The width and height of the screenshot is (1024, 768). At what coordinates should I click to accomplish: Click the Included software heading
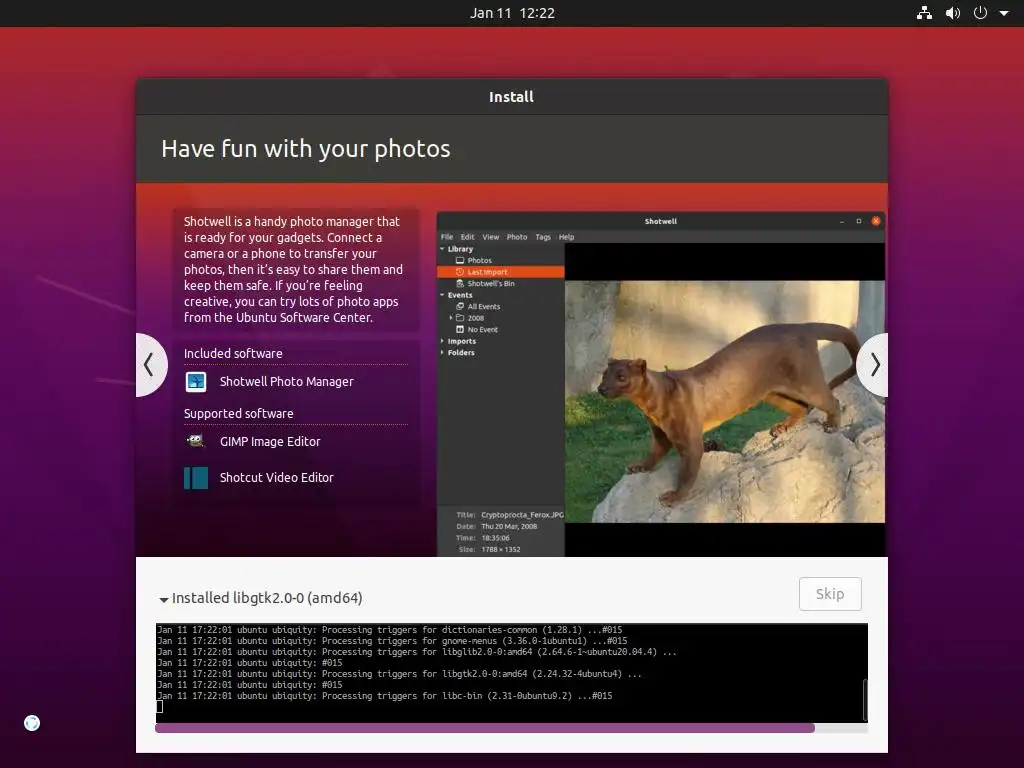[x=233, y=353]
